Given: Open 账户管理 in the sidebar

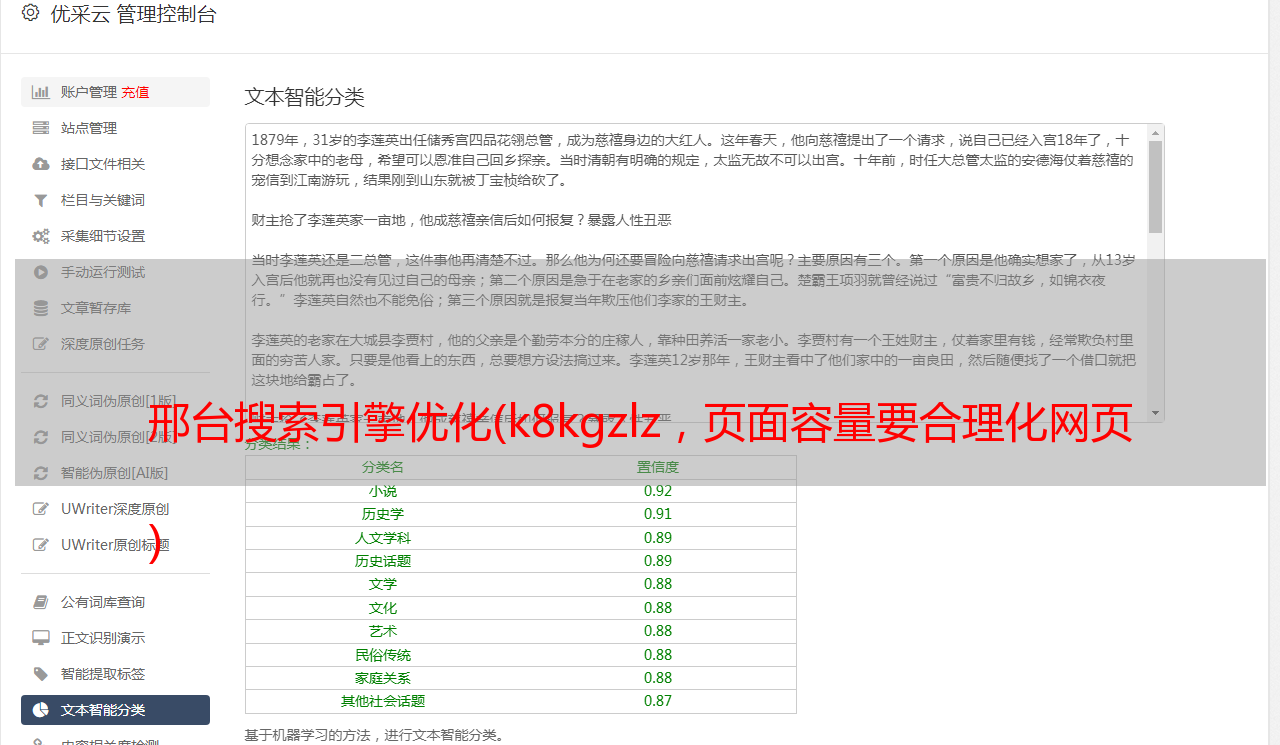Looking at the screenshot, I should [115, 92].
